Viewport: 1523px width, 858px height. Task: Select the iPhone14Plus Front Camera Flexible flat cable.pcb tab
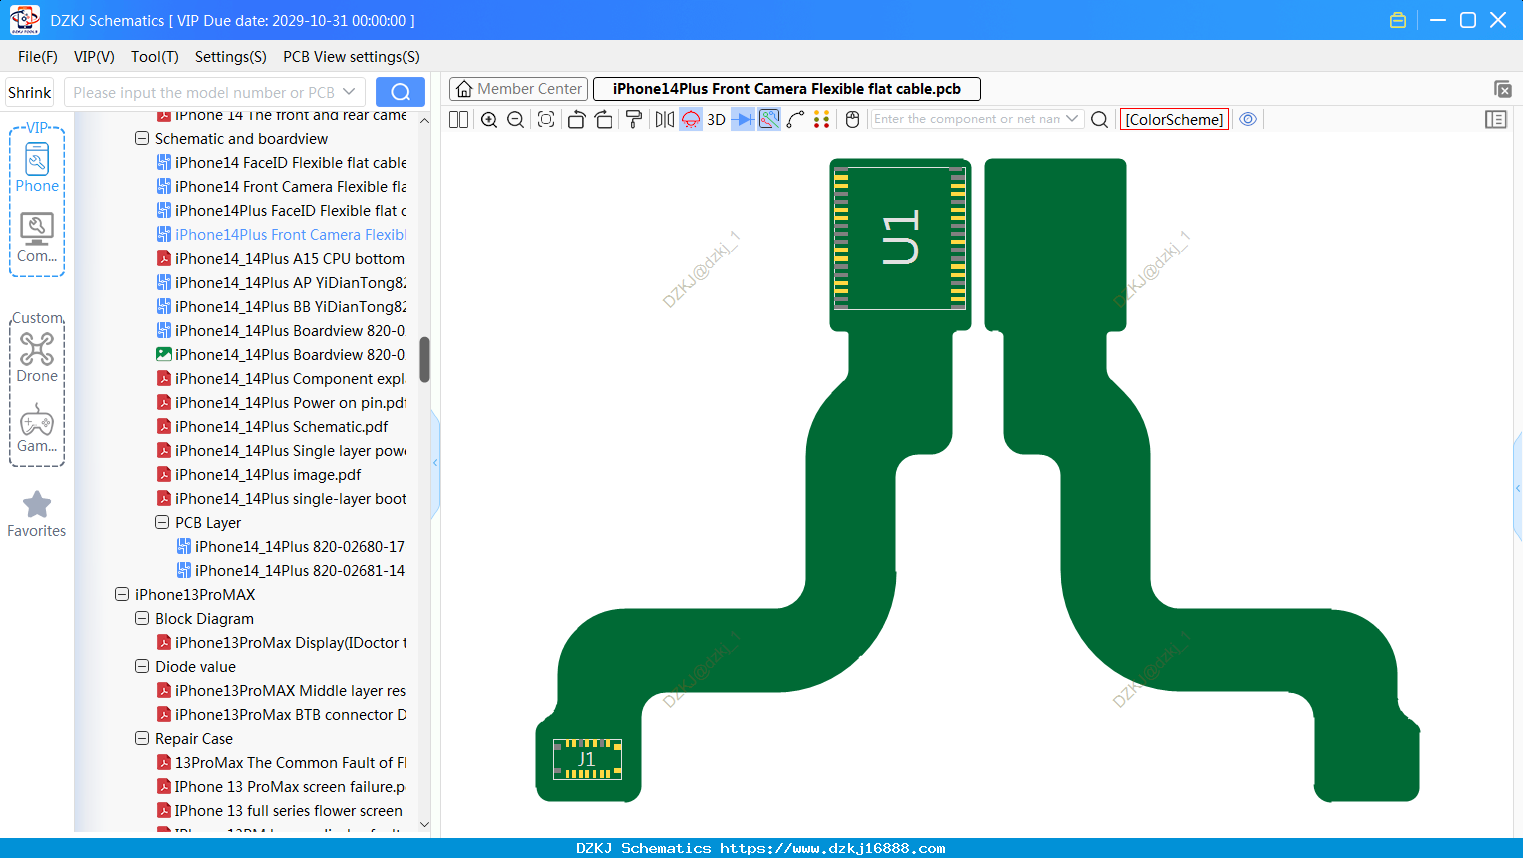[x=787, y=89]
